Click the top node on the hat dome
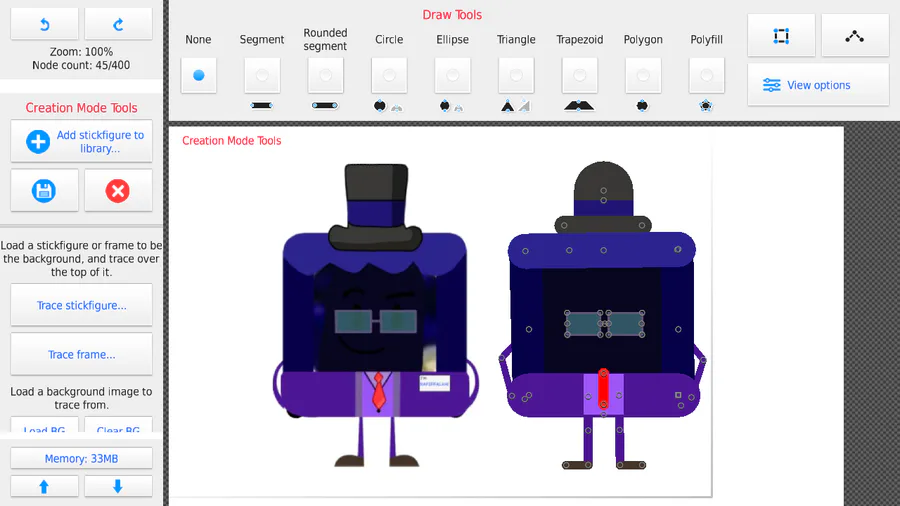The image size is (900, 506). coord(603,190)
